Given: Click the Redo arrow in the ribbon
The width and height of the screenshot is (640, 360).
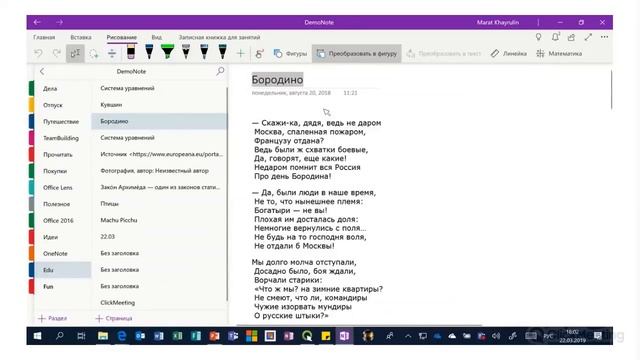Looking at the screenshot, I should coord(57,53).
